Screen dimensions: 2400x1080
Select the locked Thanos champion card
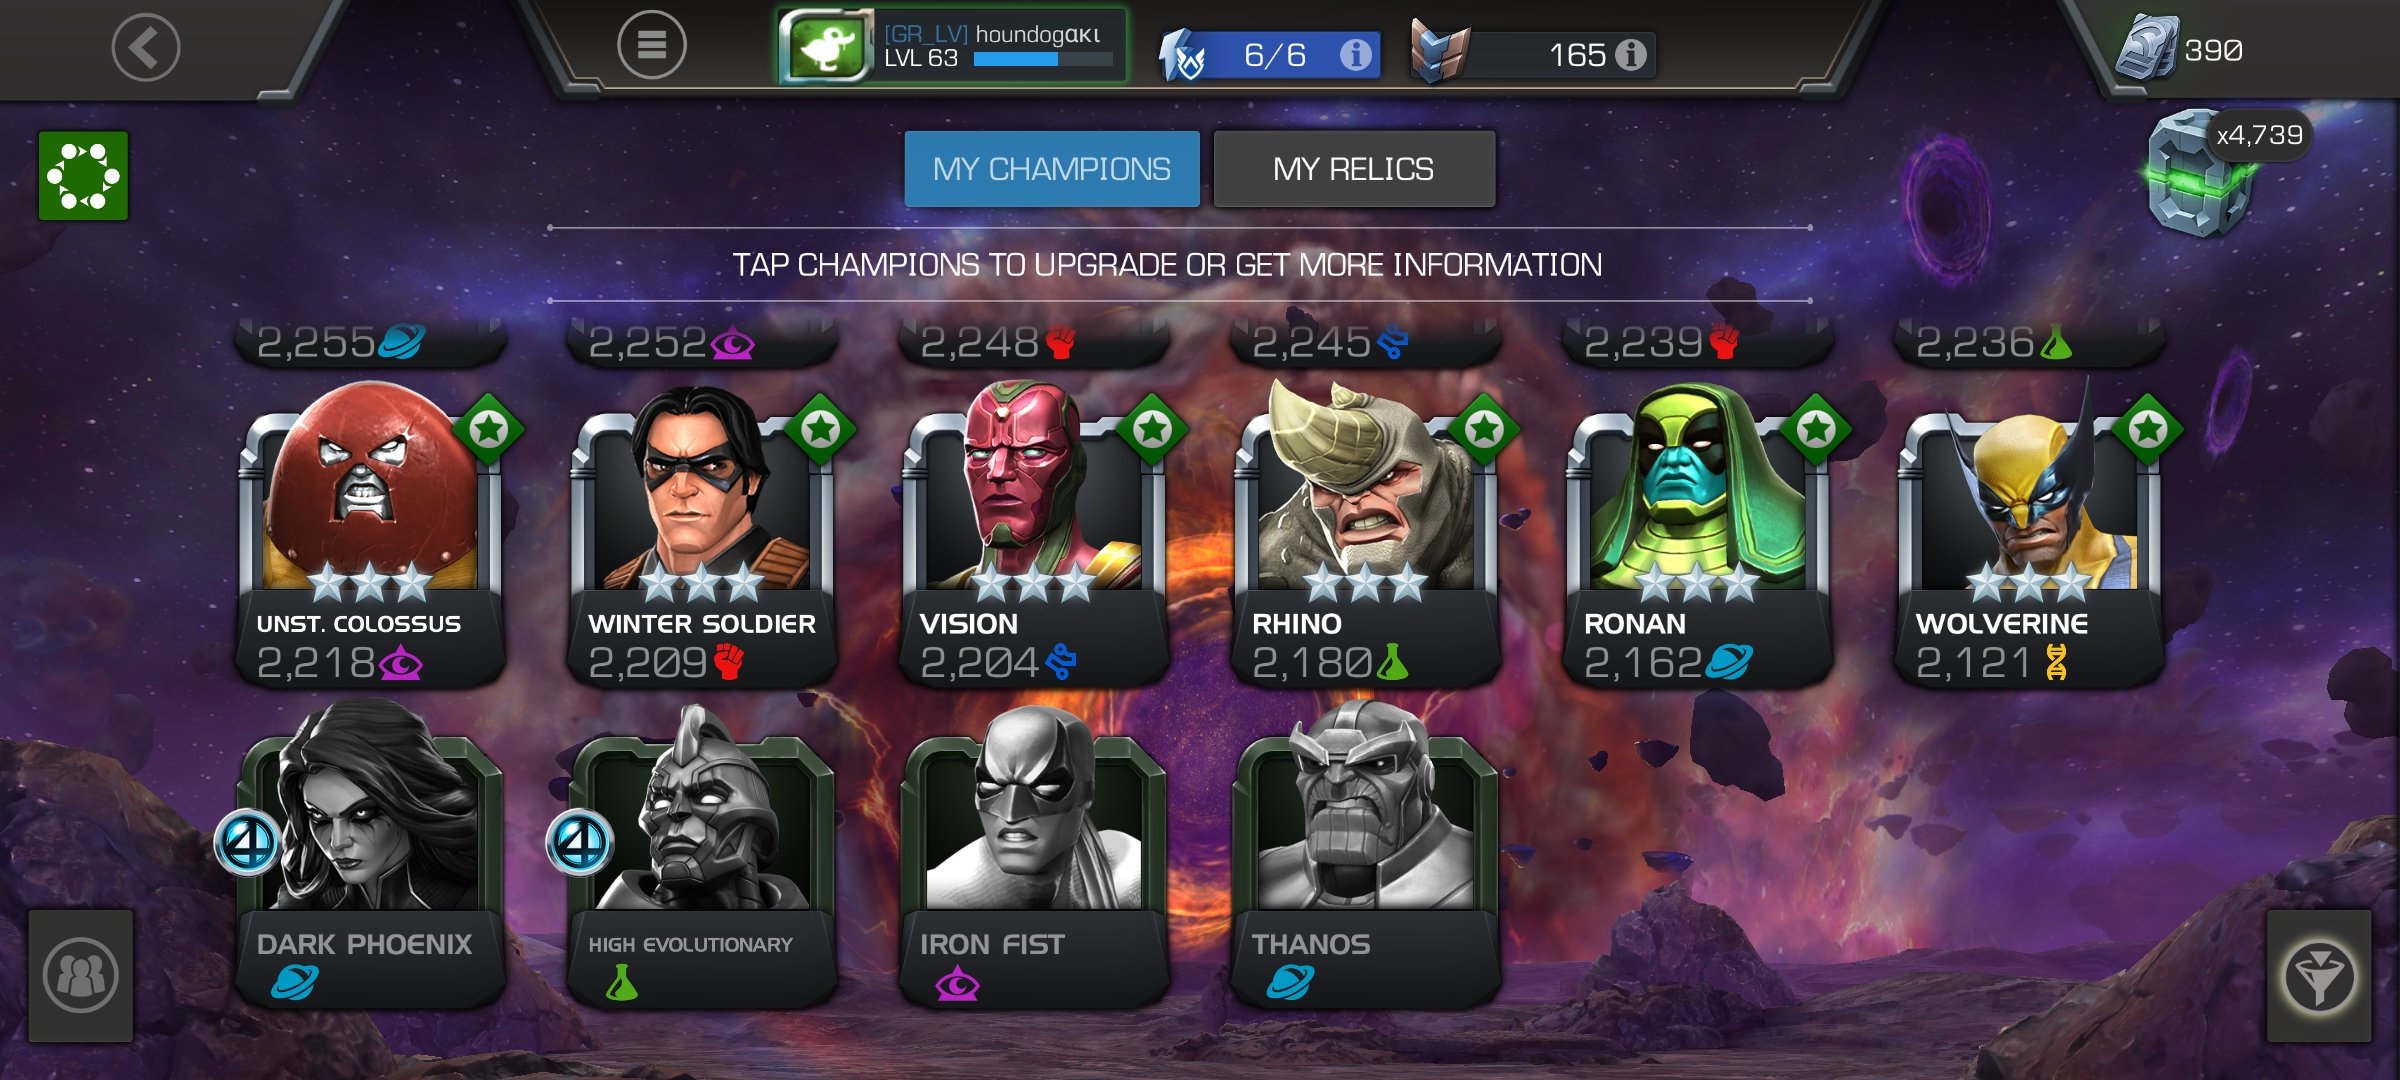point(1366,855)
